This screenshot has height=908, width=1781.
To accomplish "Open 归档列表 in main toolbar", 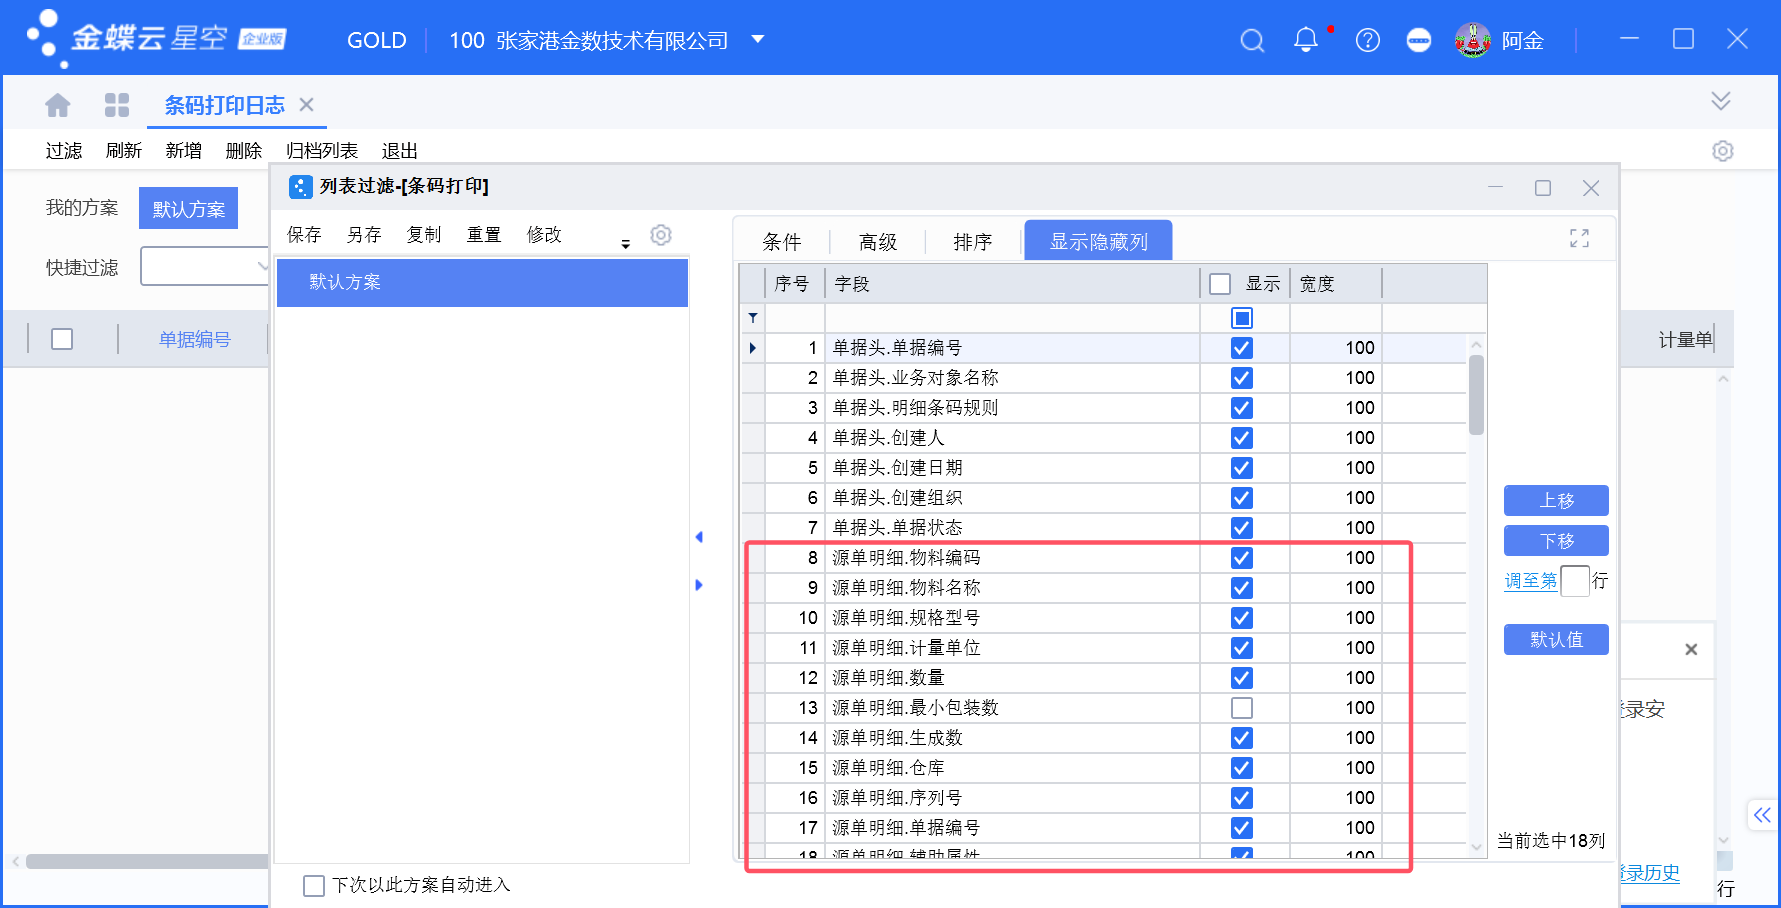I will click(322, 151).
